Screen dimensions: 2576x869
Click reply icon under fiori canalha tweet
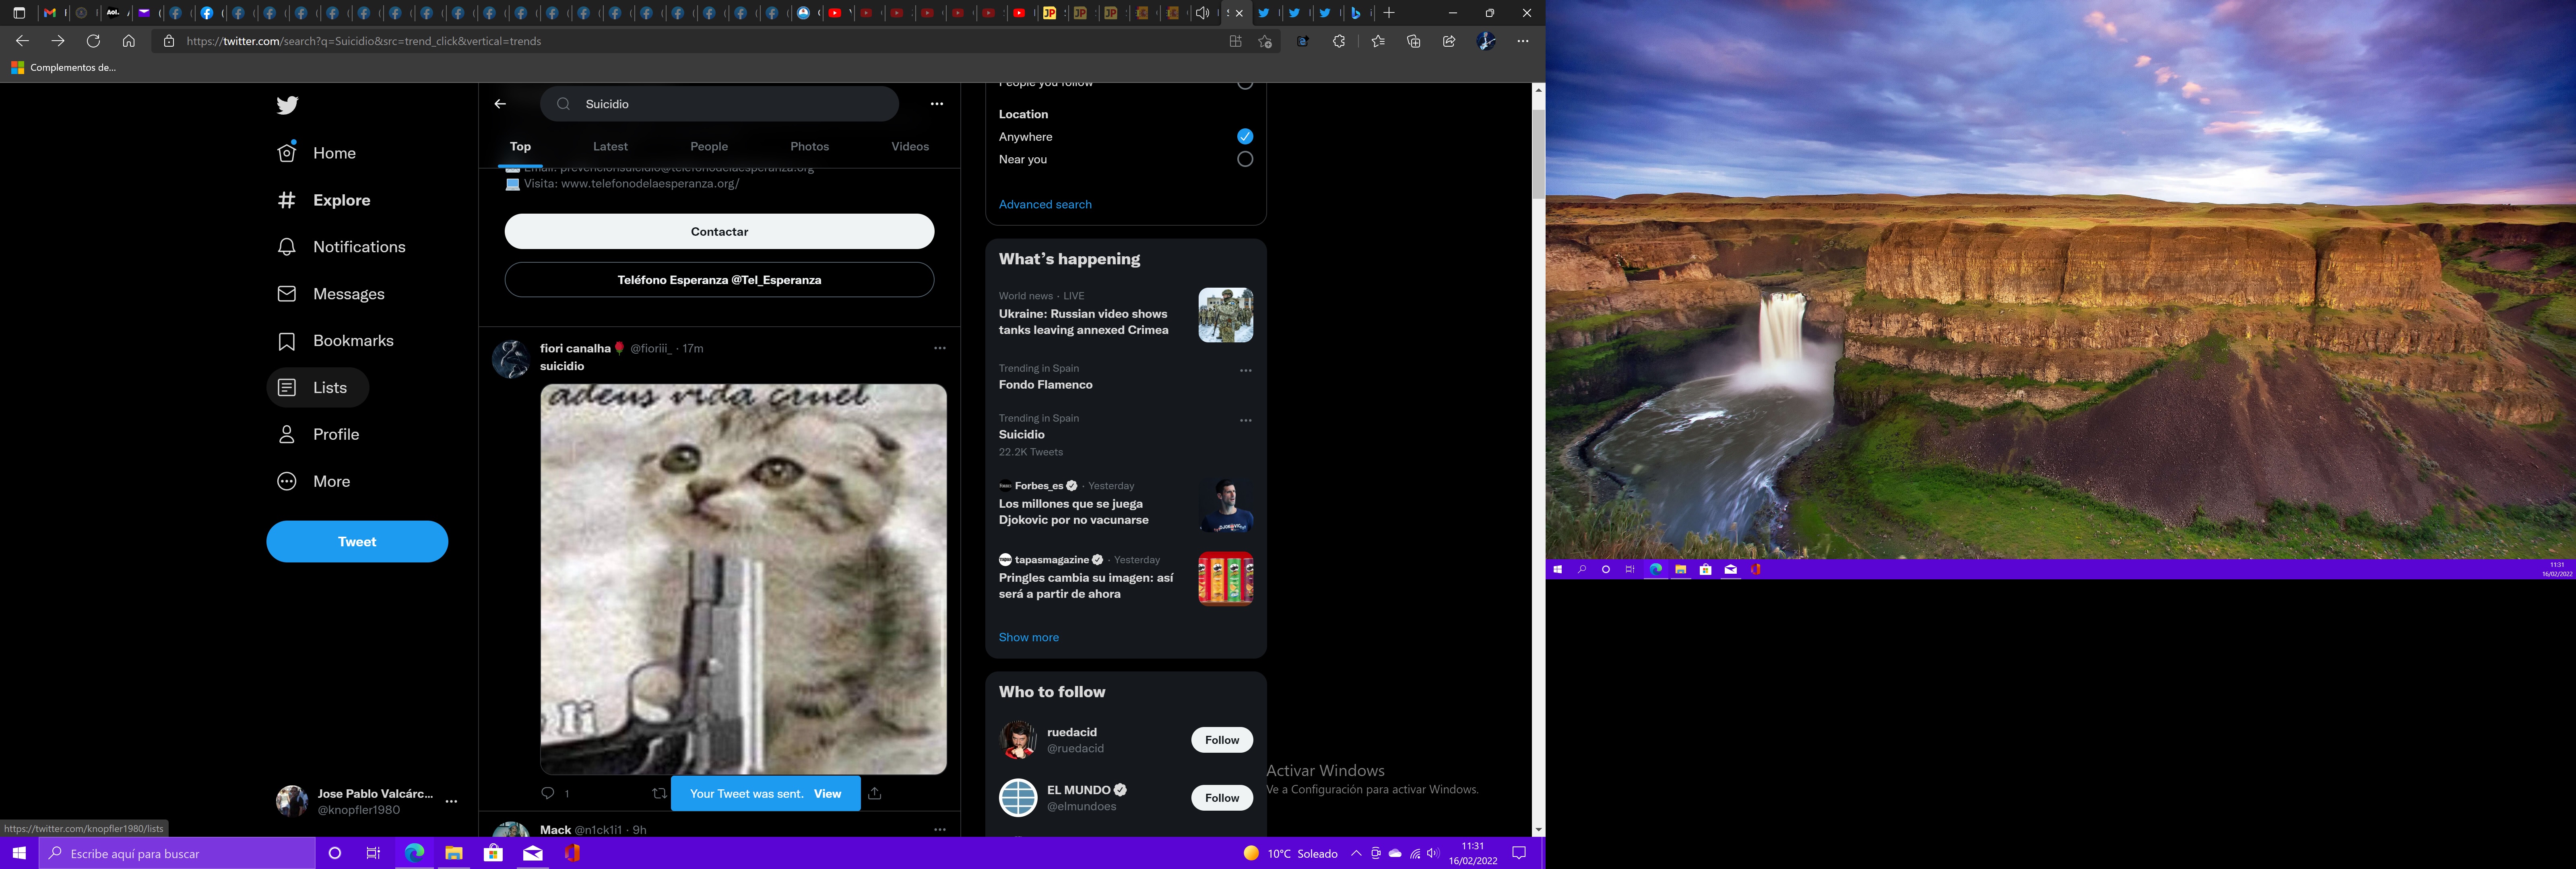click(547, 793)
